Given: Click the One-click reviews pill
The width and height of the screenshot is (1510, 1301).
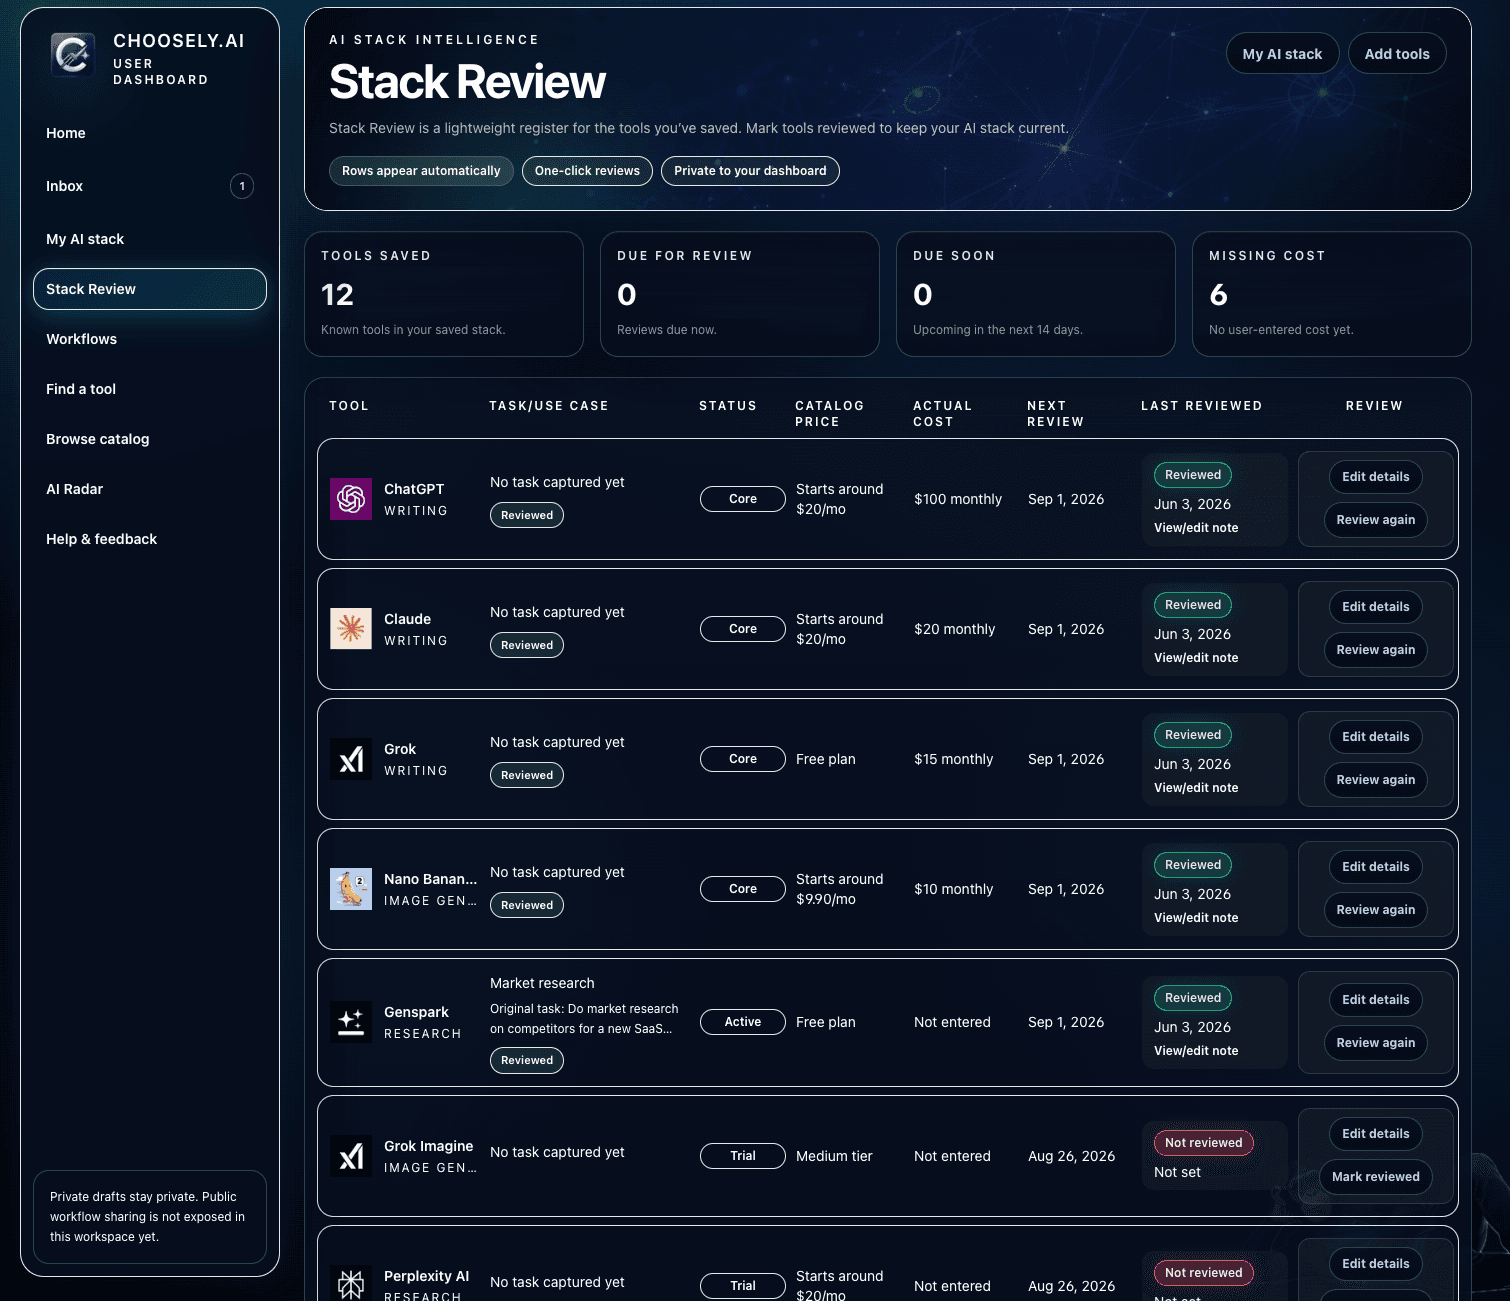Looking at the screenshot, I should tap(587, 171).
